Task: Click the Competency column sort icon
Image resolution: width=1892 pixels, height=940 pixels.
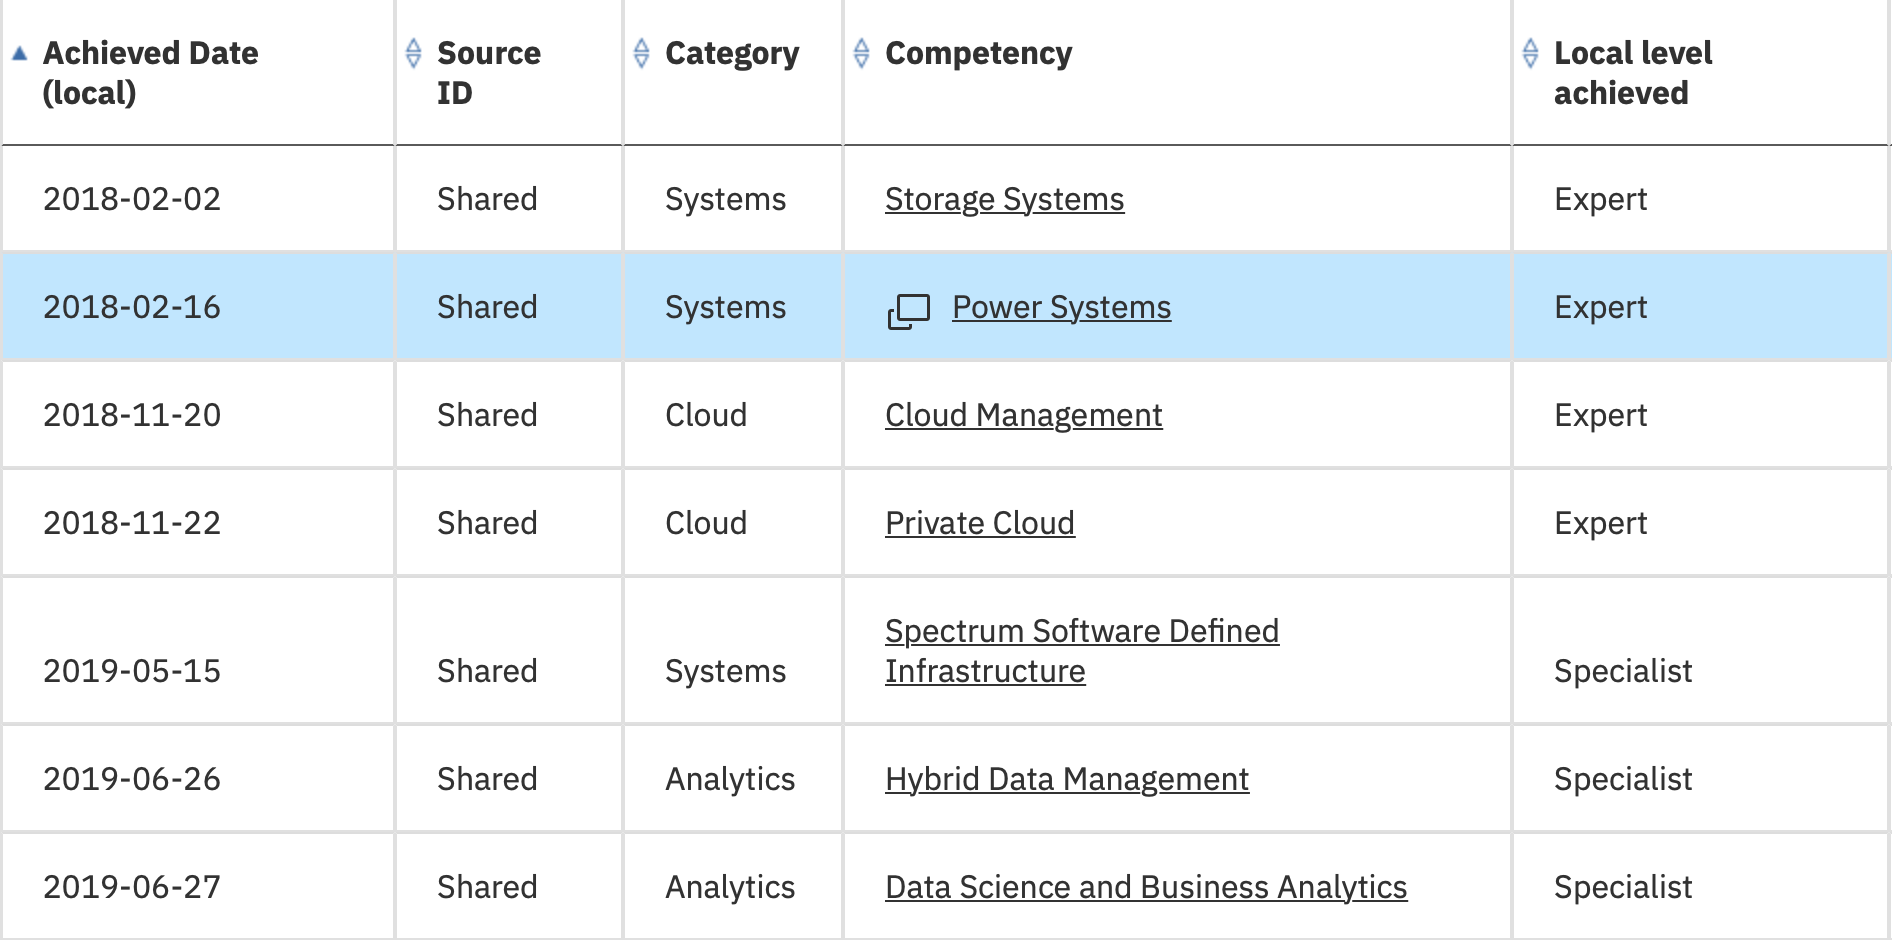Action: click(861, 53)
